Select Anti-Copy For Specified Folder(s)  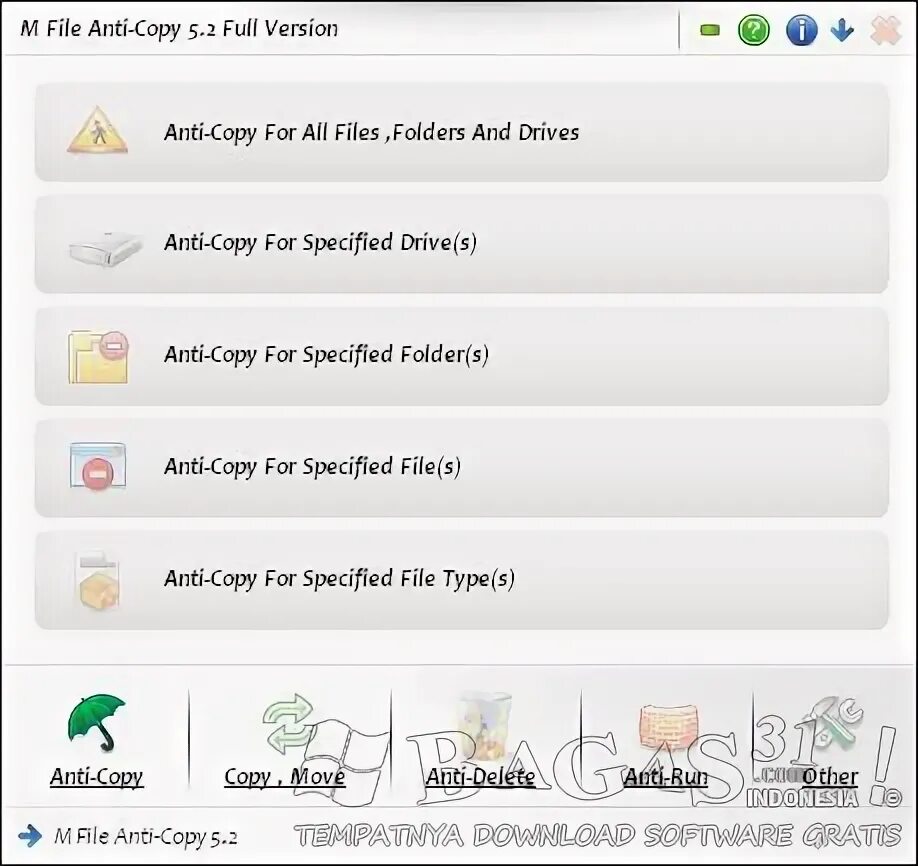462,355
